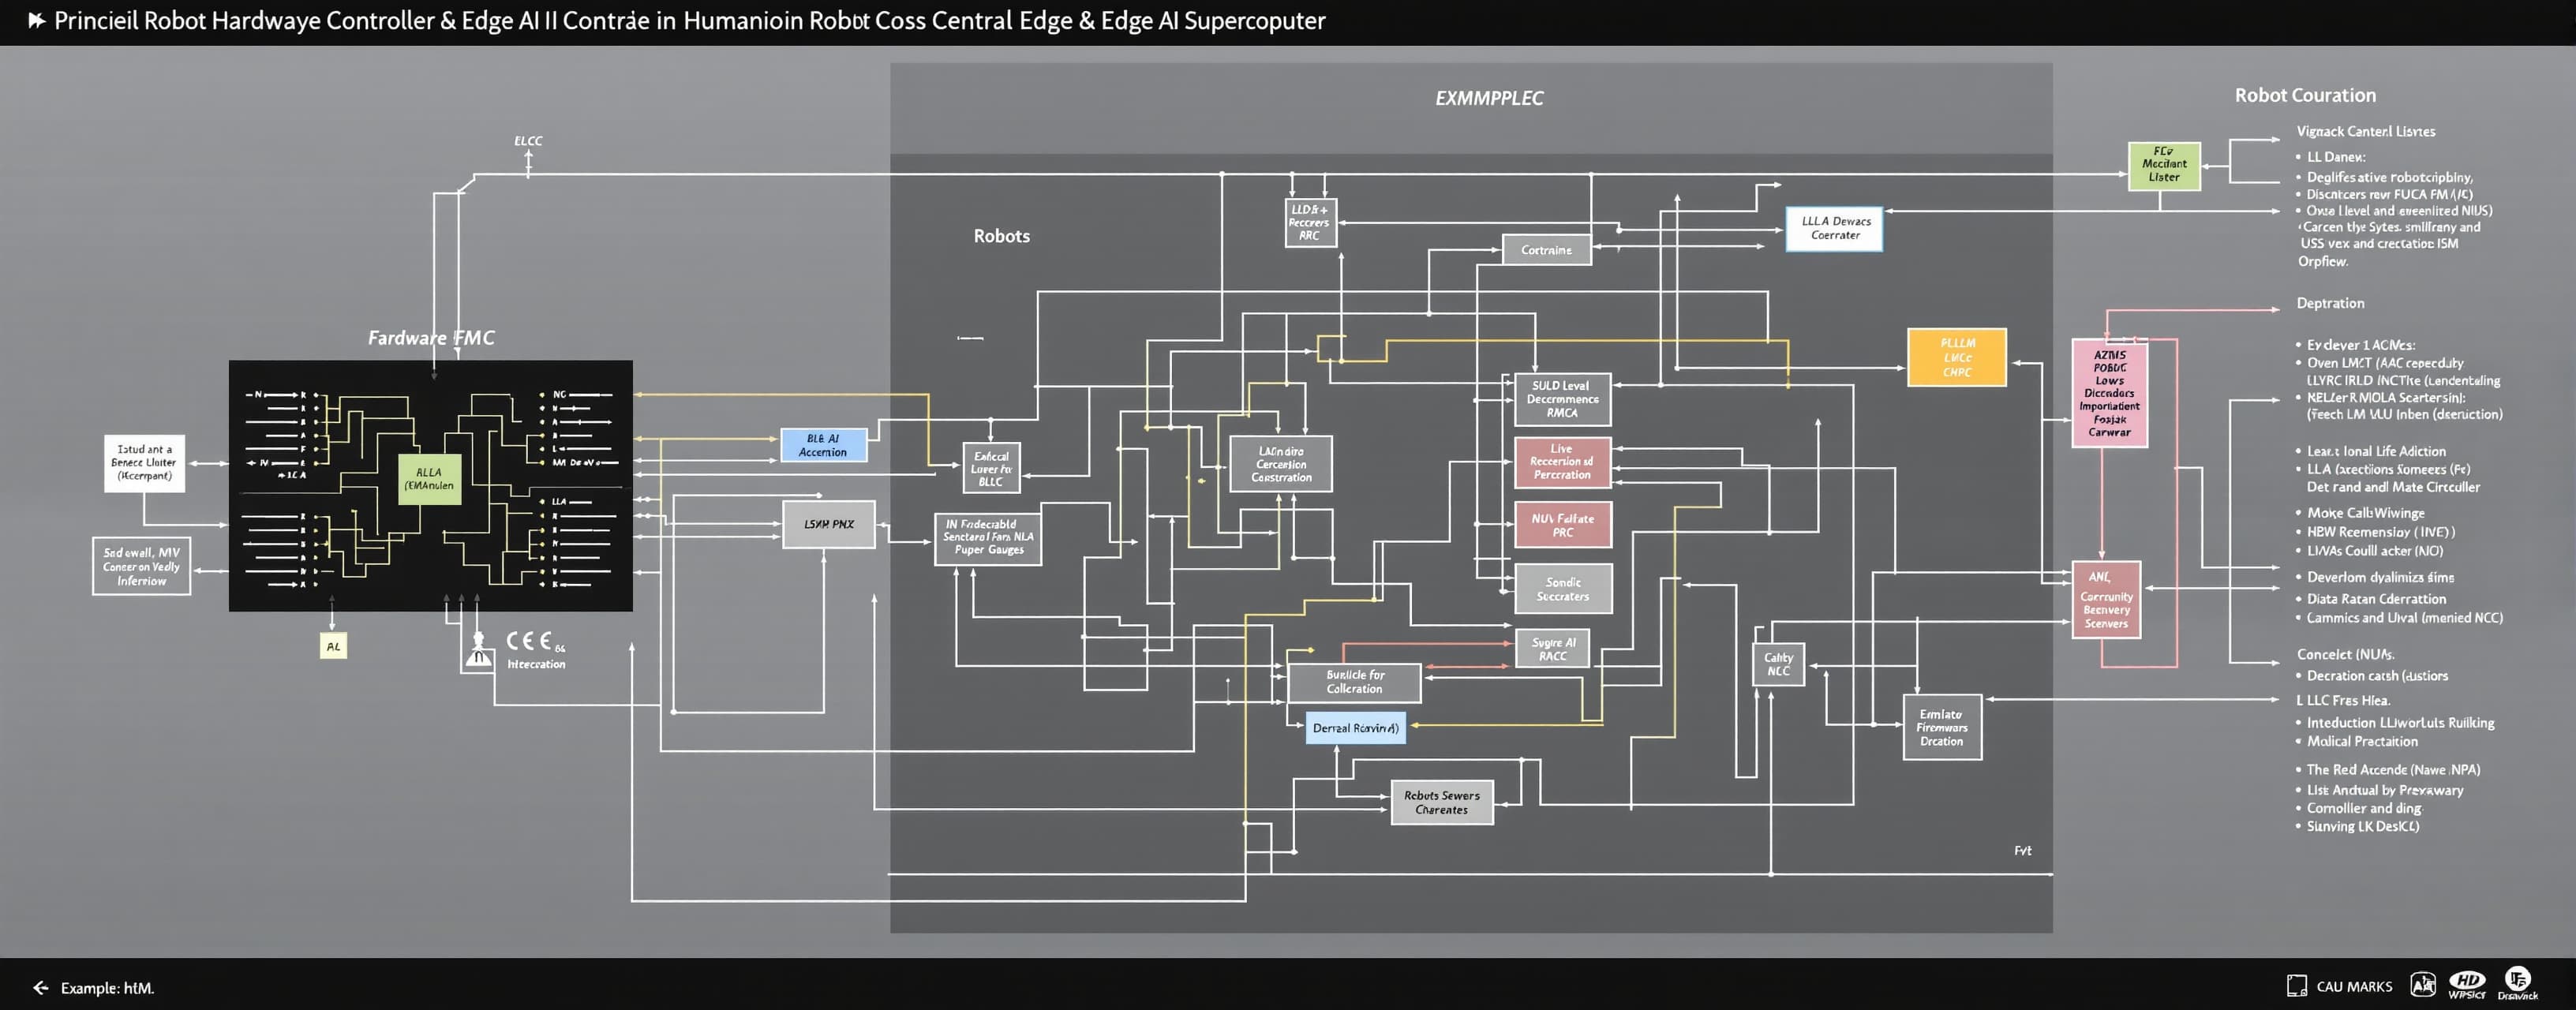Select the 'LLDS+ Peccrers RRC' node
Screen dimensions: 2576x1010
coord(1310,223)
